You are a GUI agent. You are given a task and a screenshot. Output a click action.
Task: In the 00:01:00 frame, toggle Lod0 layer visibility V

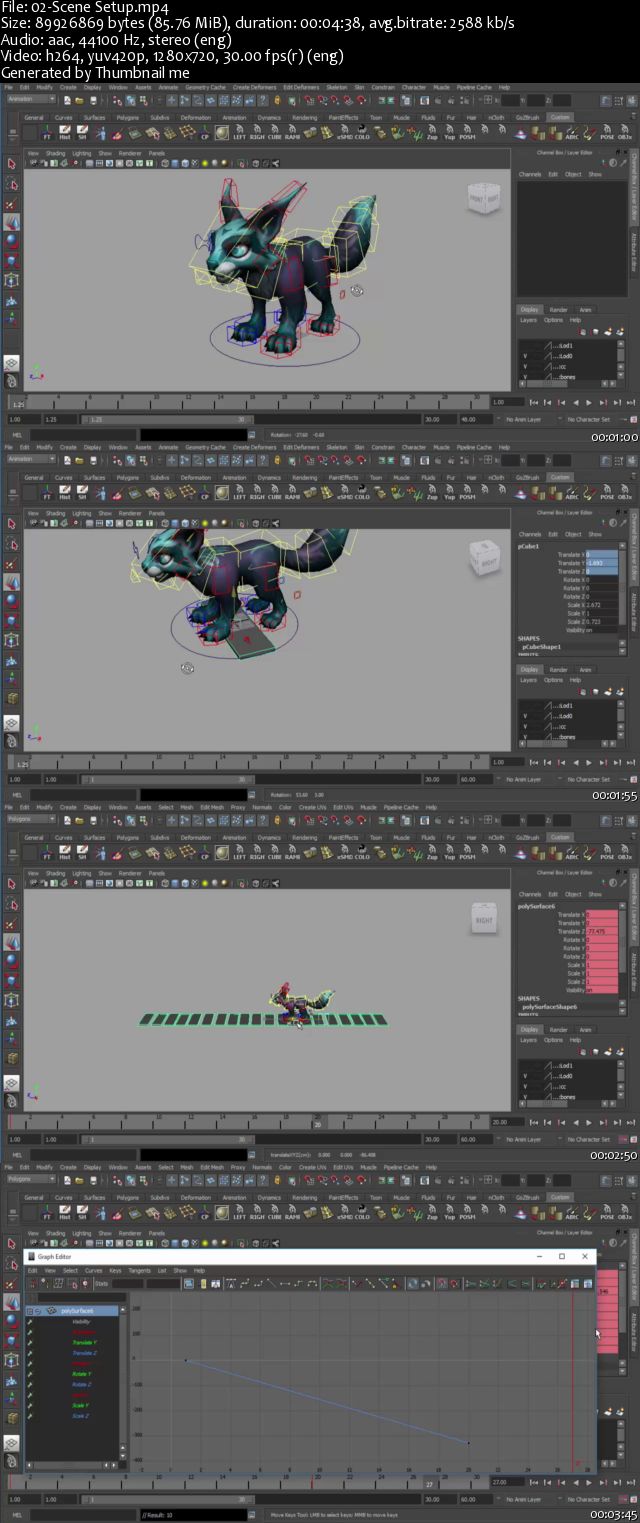524,356
